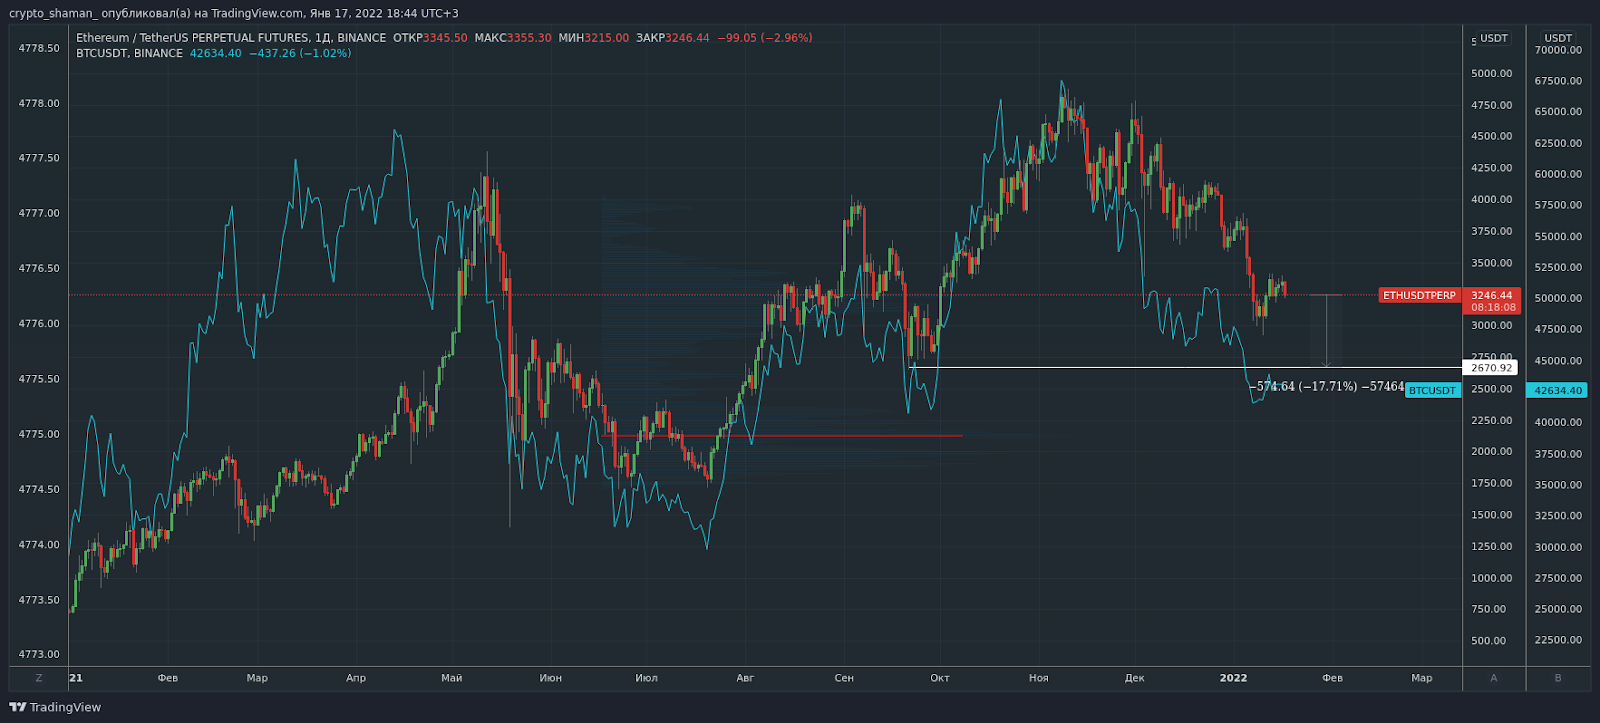Click the 500.00 level on ETH scale
This screenshot has width=1600, height=723.
(x=1488, y=640)
